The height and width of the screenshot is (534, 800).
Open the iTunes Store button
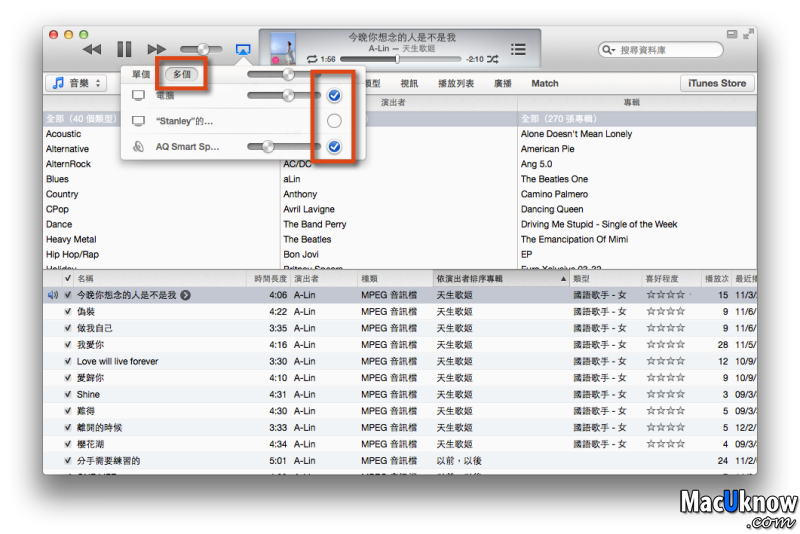(717, 84)
